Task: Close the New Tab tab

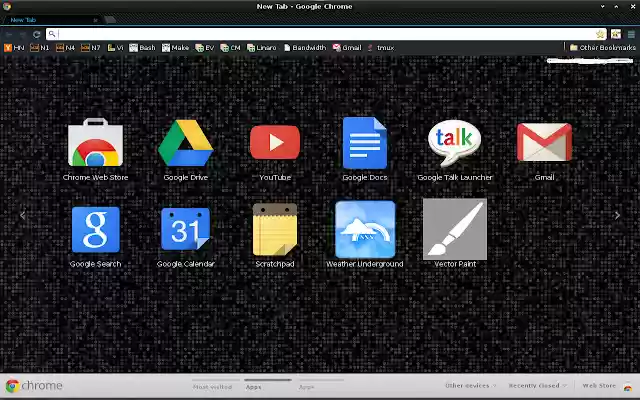Action: 96,20
